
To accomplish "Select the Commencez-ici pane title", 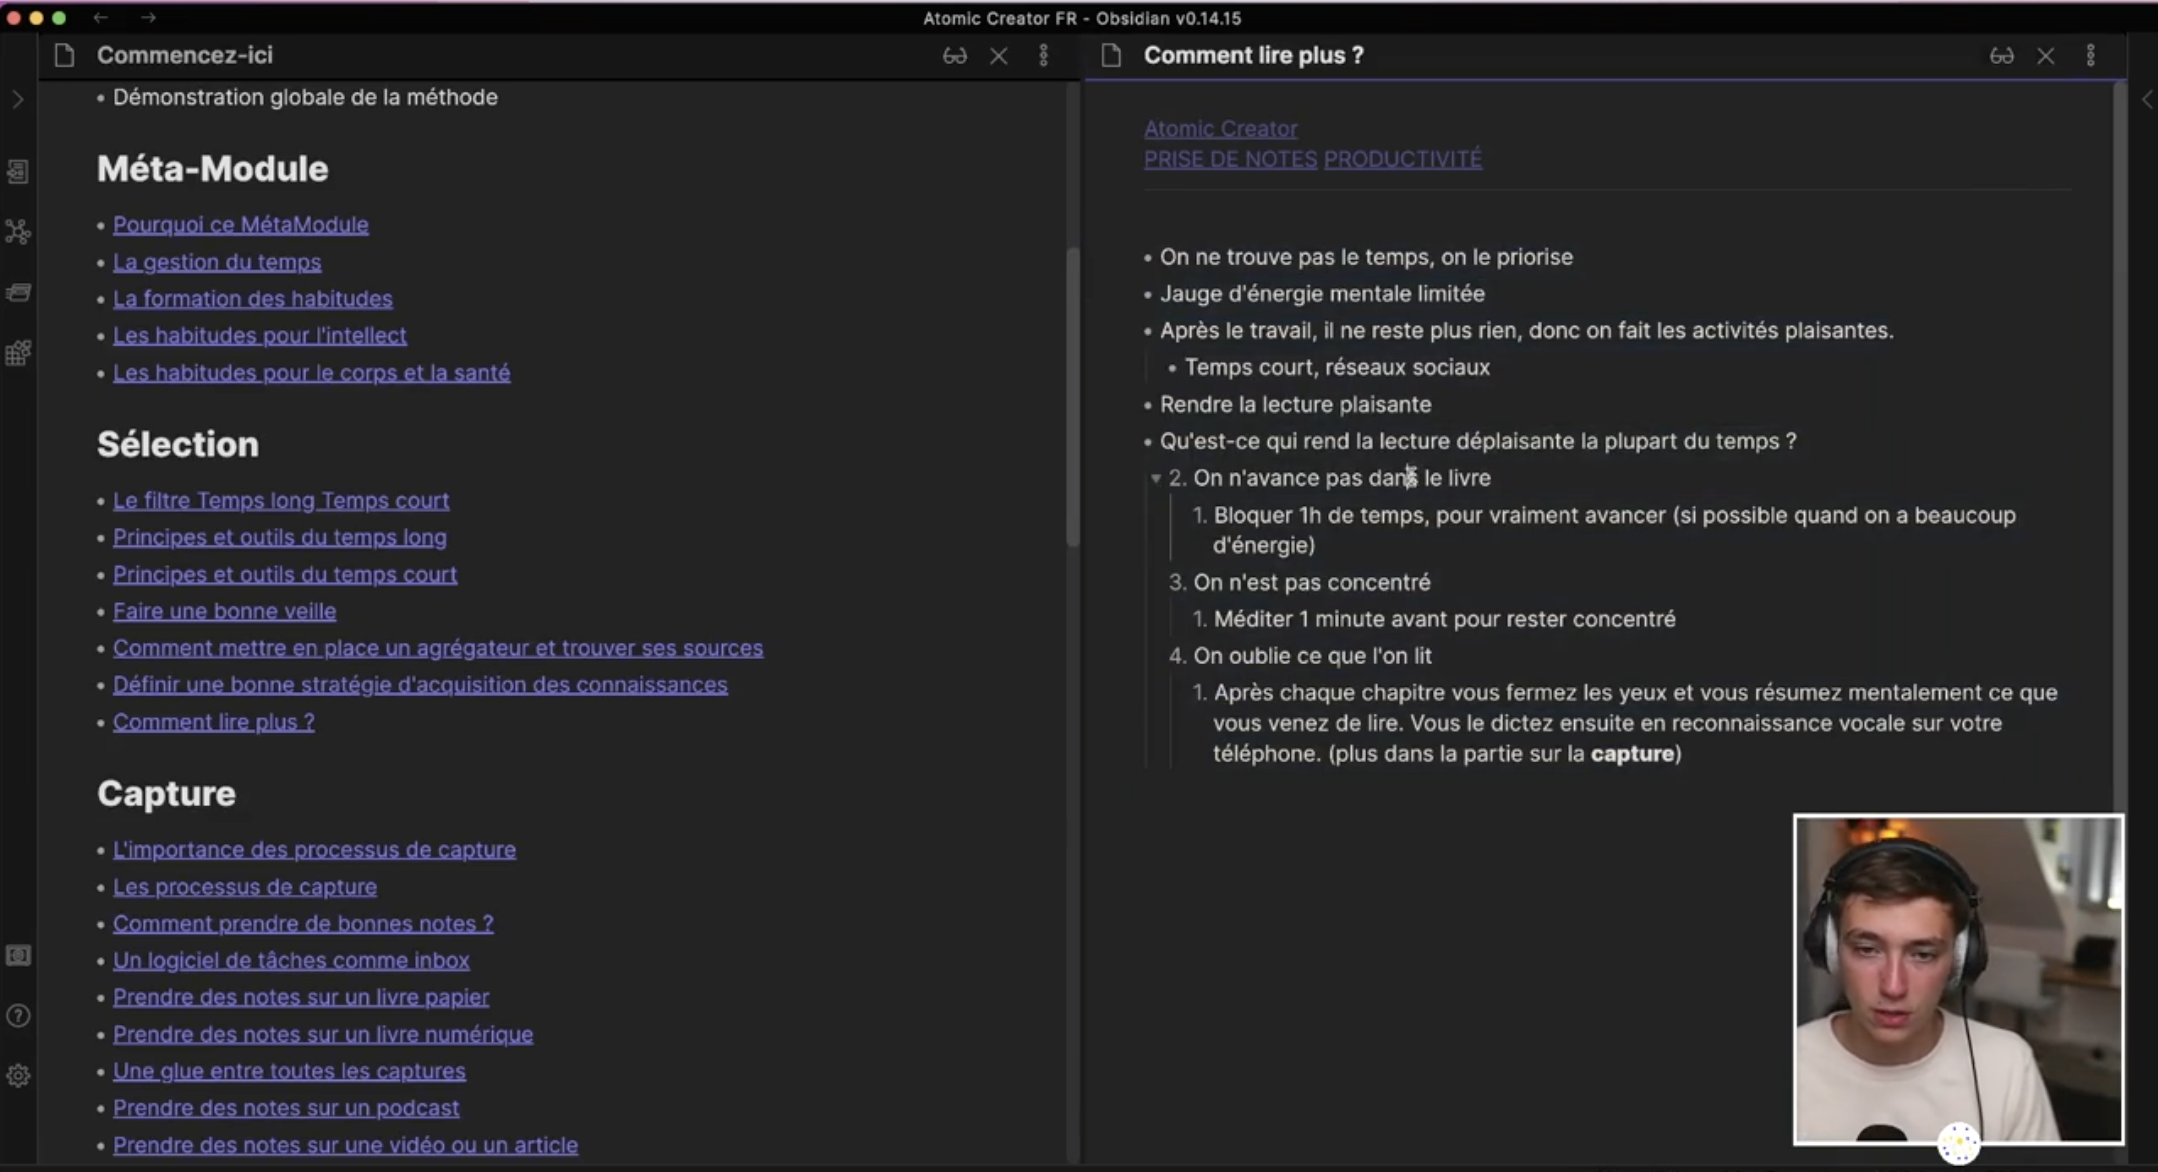I will coord(184,56).
